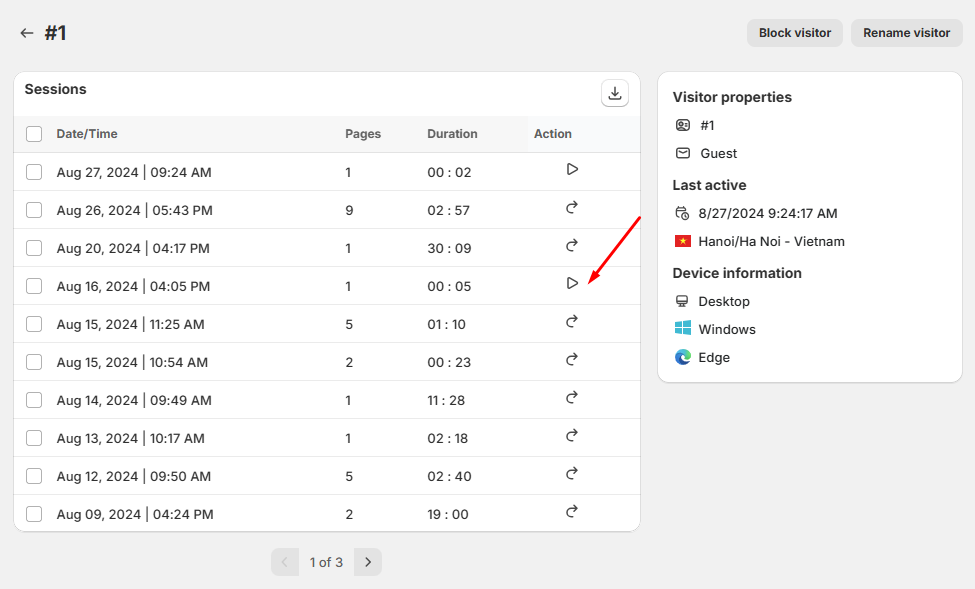
Task: Click action icon for Aug 14 09:49 AM session
Action: point(572,398)
